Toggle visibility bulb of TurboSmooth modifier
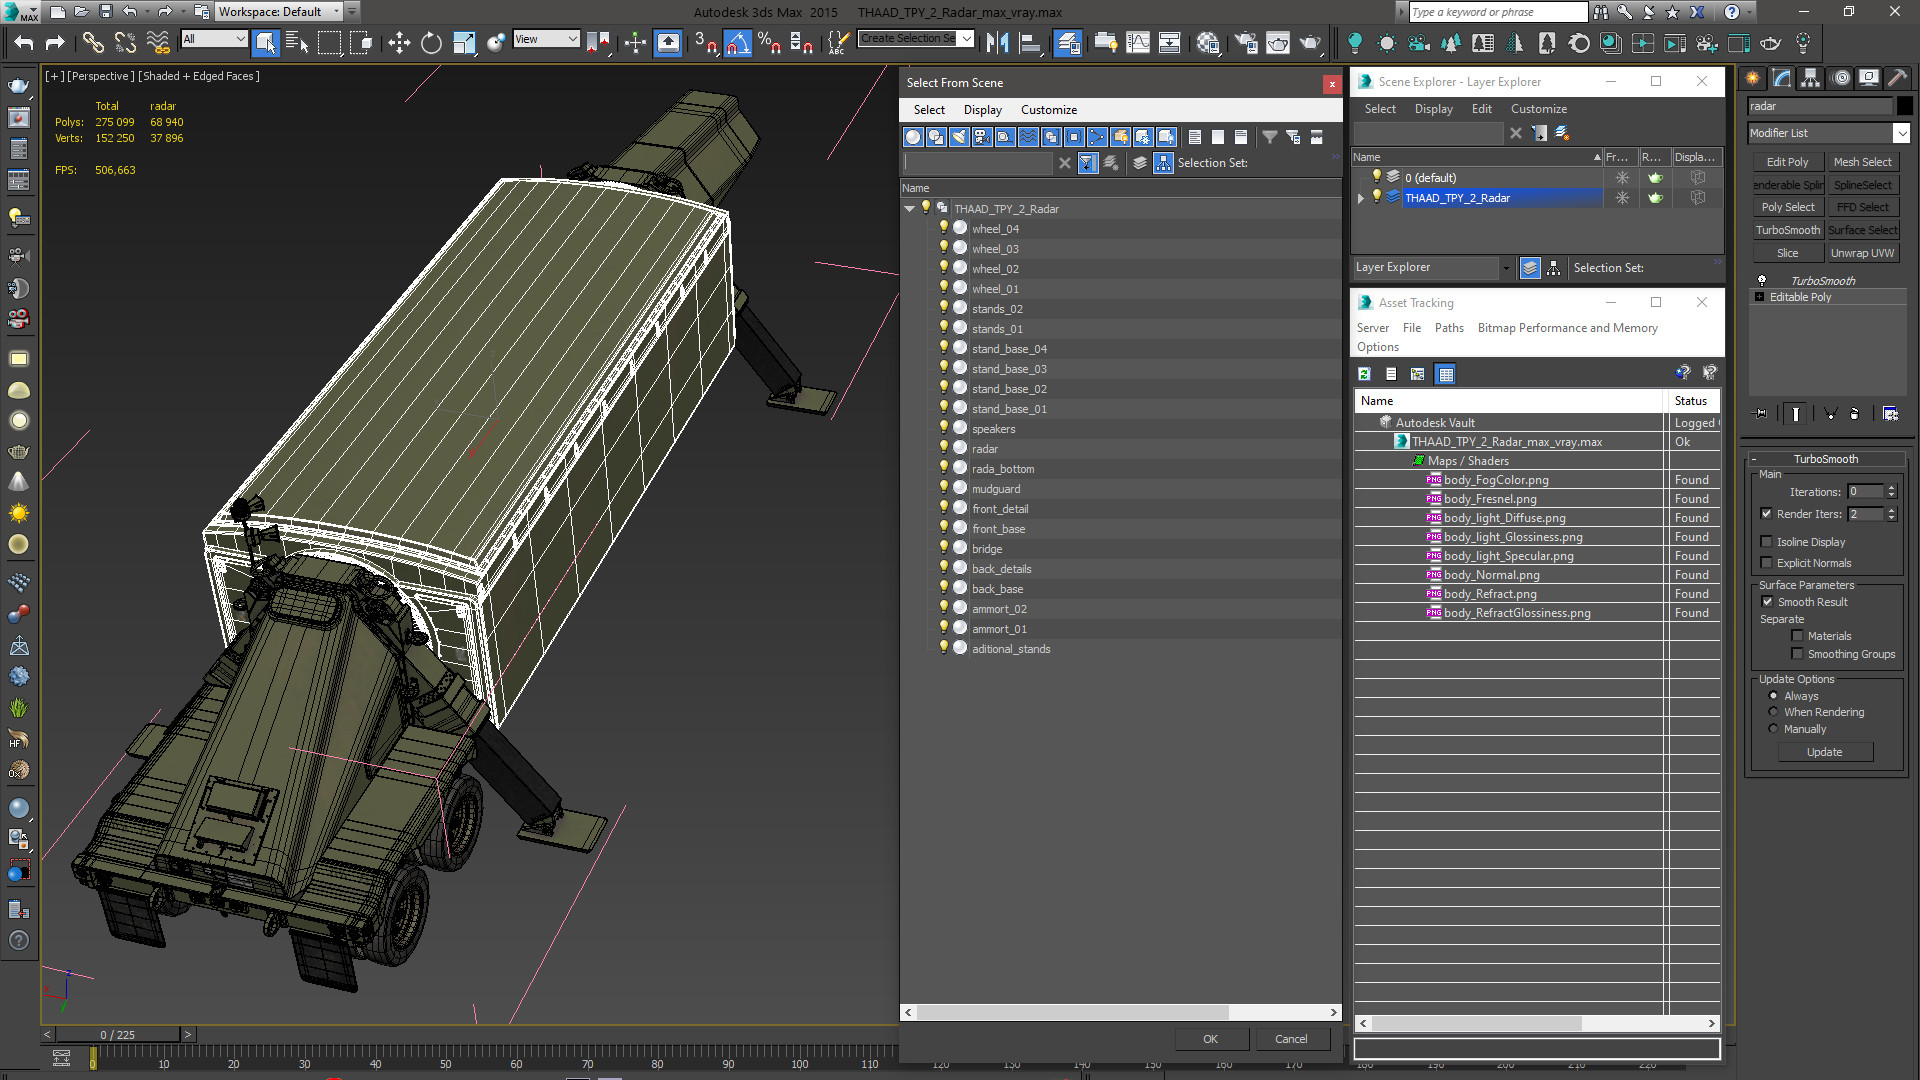This screenshot has height=1080, width=1920. pos(1762,280)
